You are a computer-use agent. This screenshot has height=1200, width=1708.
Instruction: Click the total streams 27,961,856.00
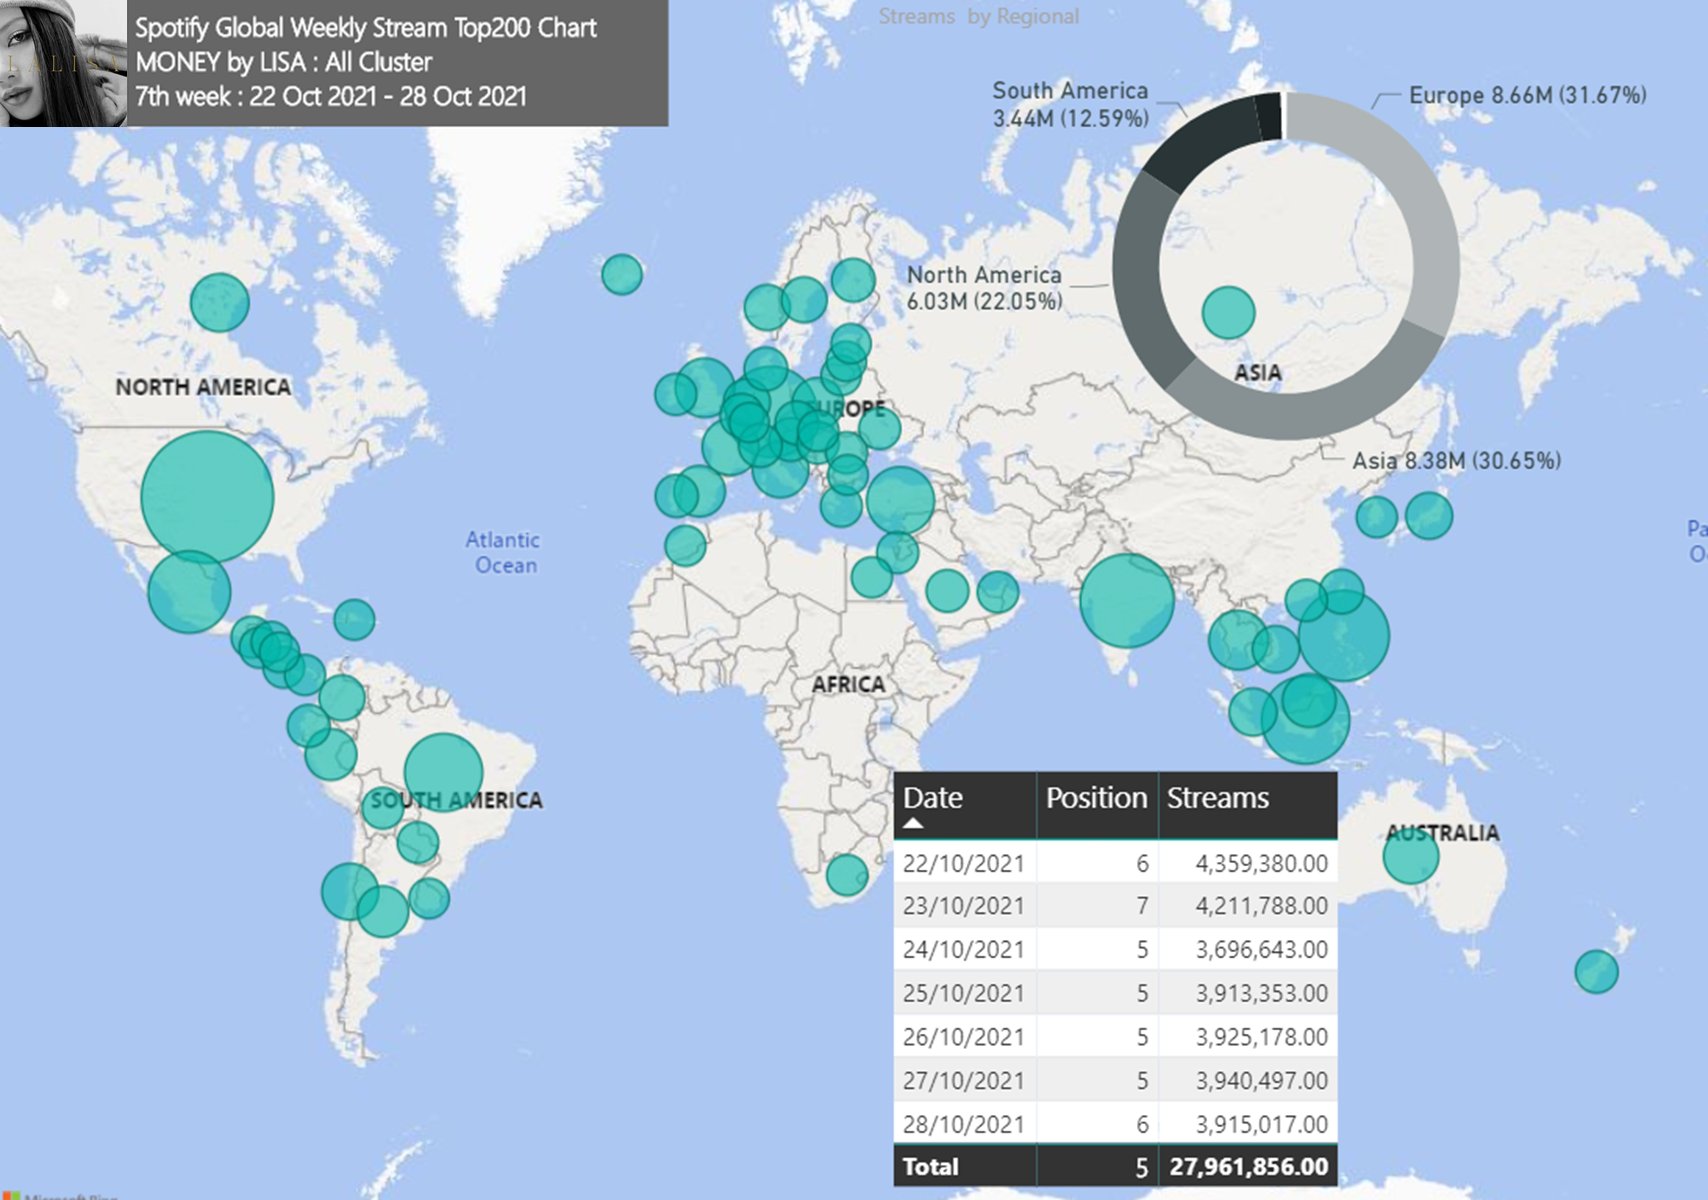tap(1249, 1167)
